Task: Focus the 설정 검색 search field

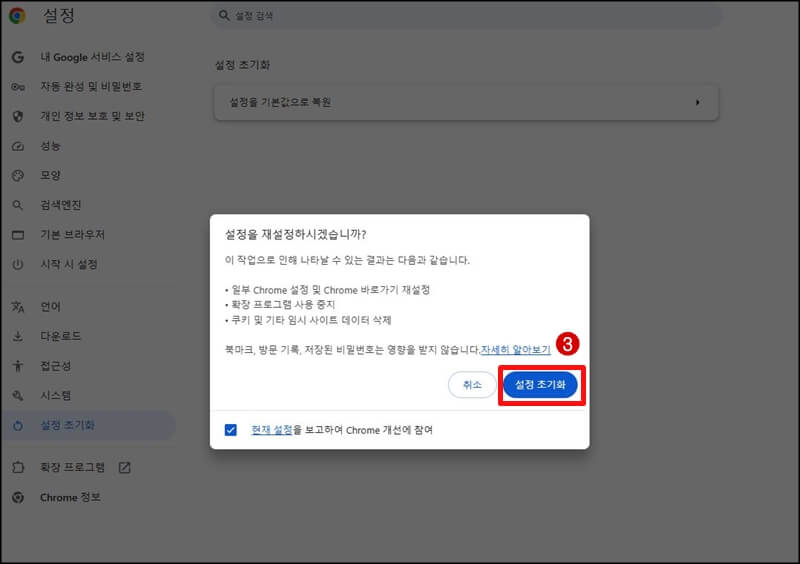Action: [466, 15]
